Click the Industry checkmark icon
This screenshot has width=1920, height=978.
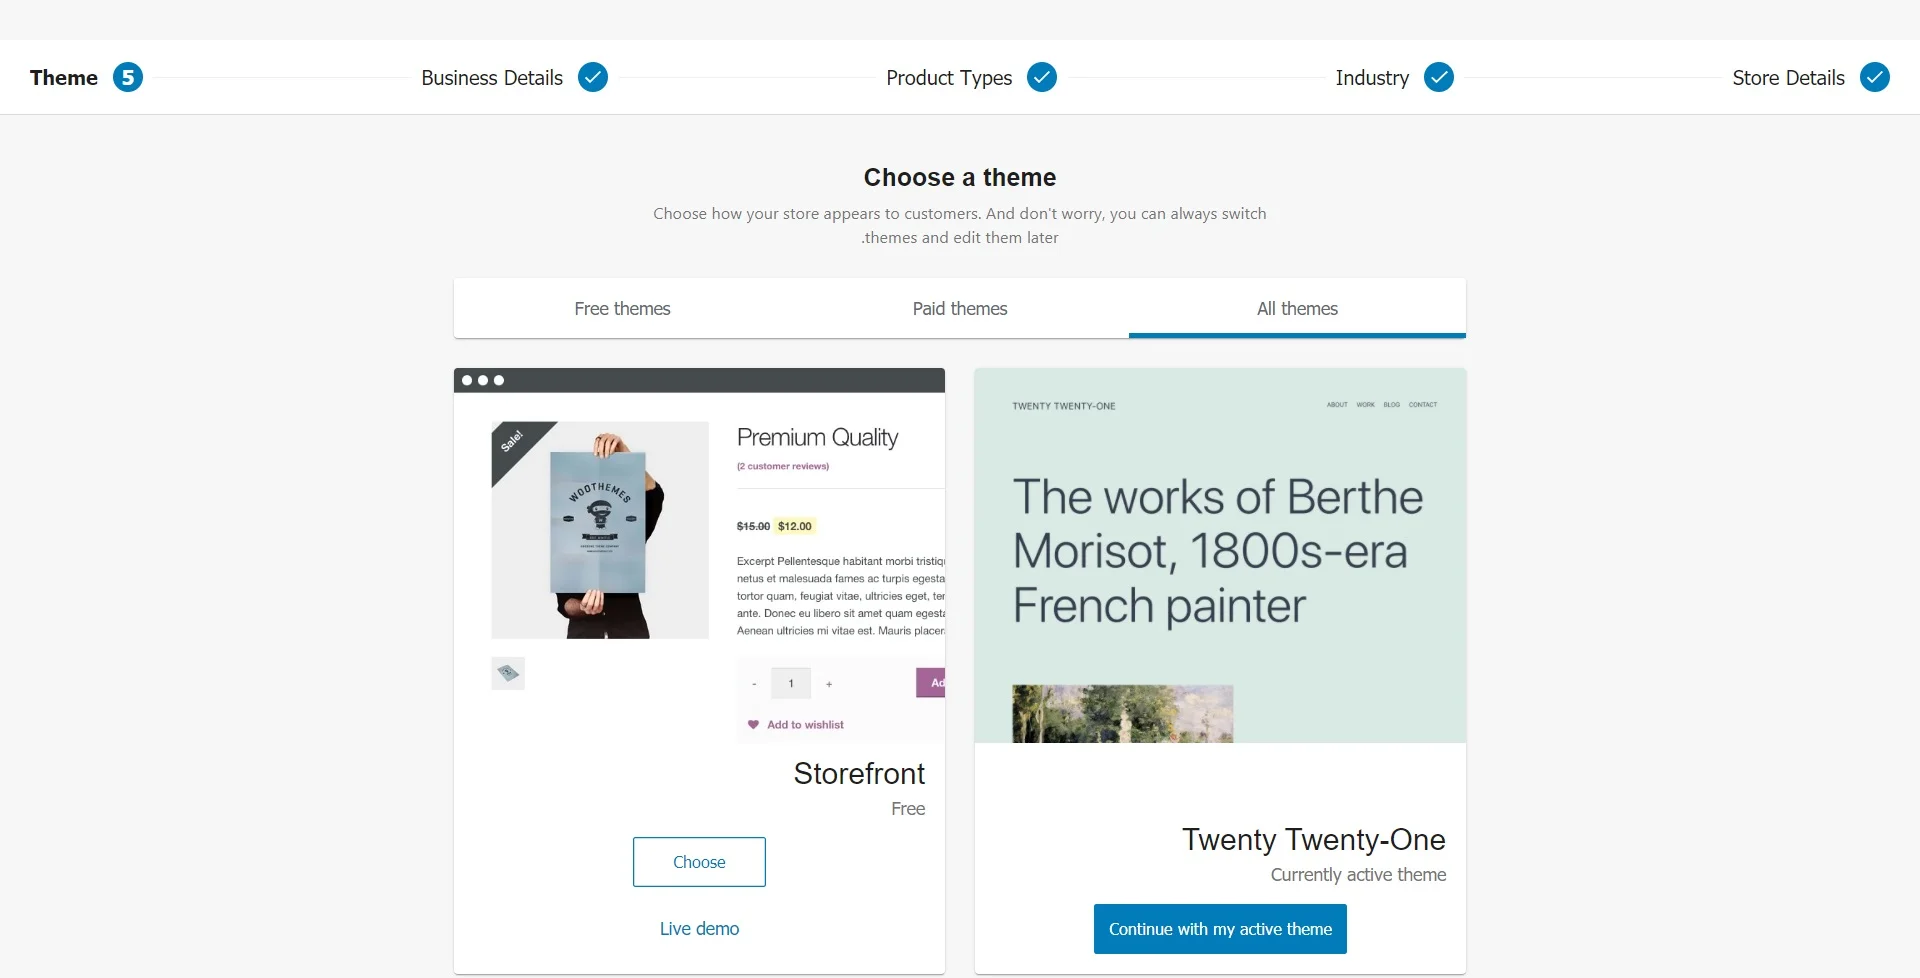[1439, 77]
